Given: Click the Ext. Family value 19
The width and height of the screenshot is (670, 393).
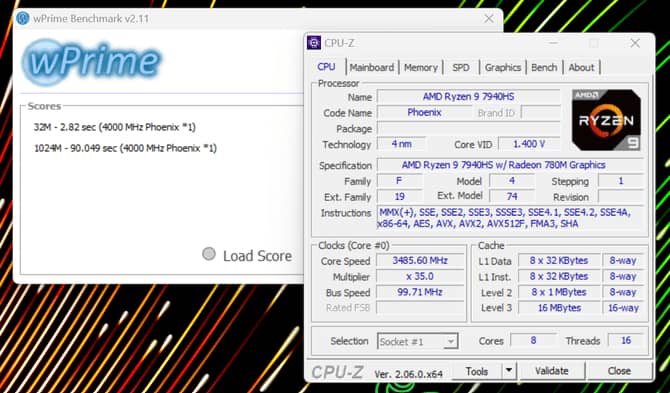Looking at the screenshot, I should click(399, 196).
